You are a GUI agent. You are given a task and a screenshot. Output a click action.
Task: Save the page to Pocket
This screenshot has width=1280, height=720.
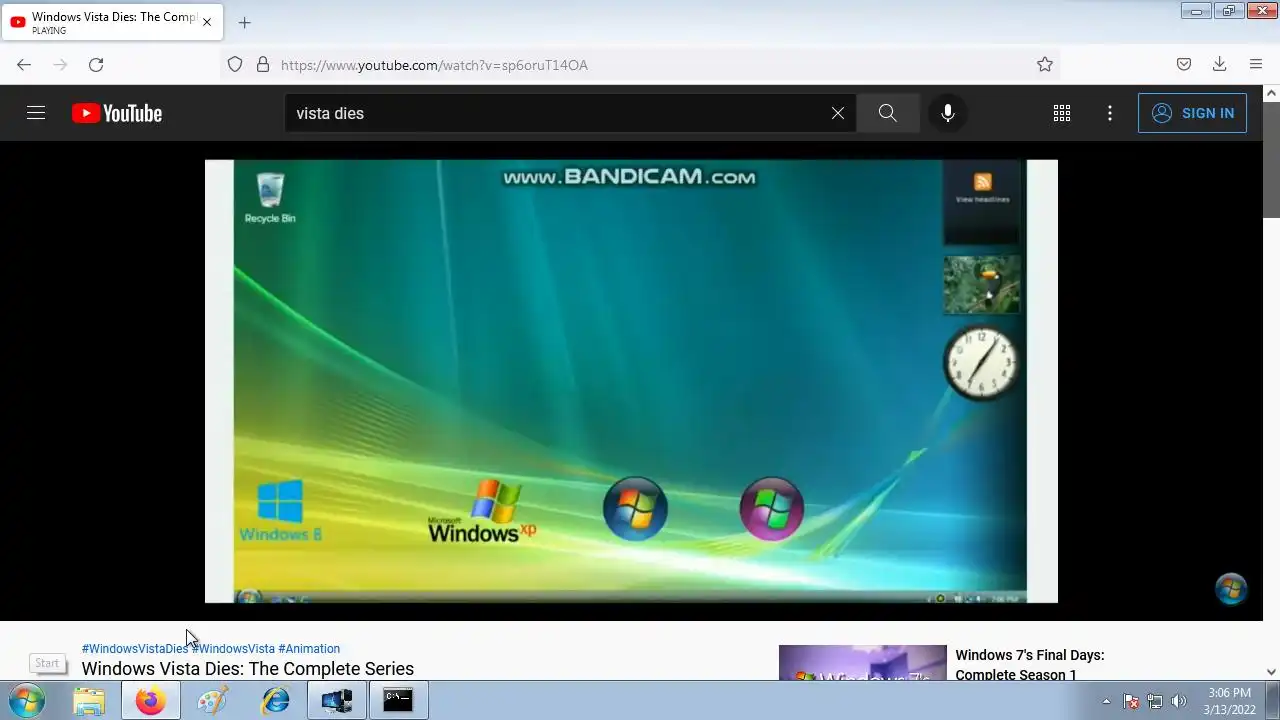[x=1184, y=65]
